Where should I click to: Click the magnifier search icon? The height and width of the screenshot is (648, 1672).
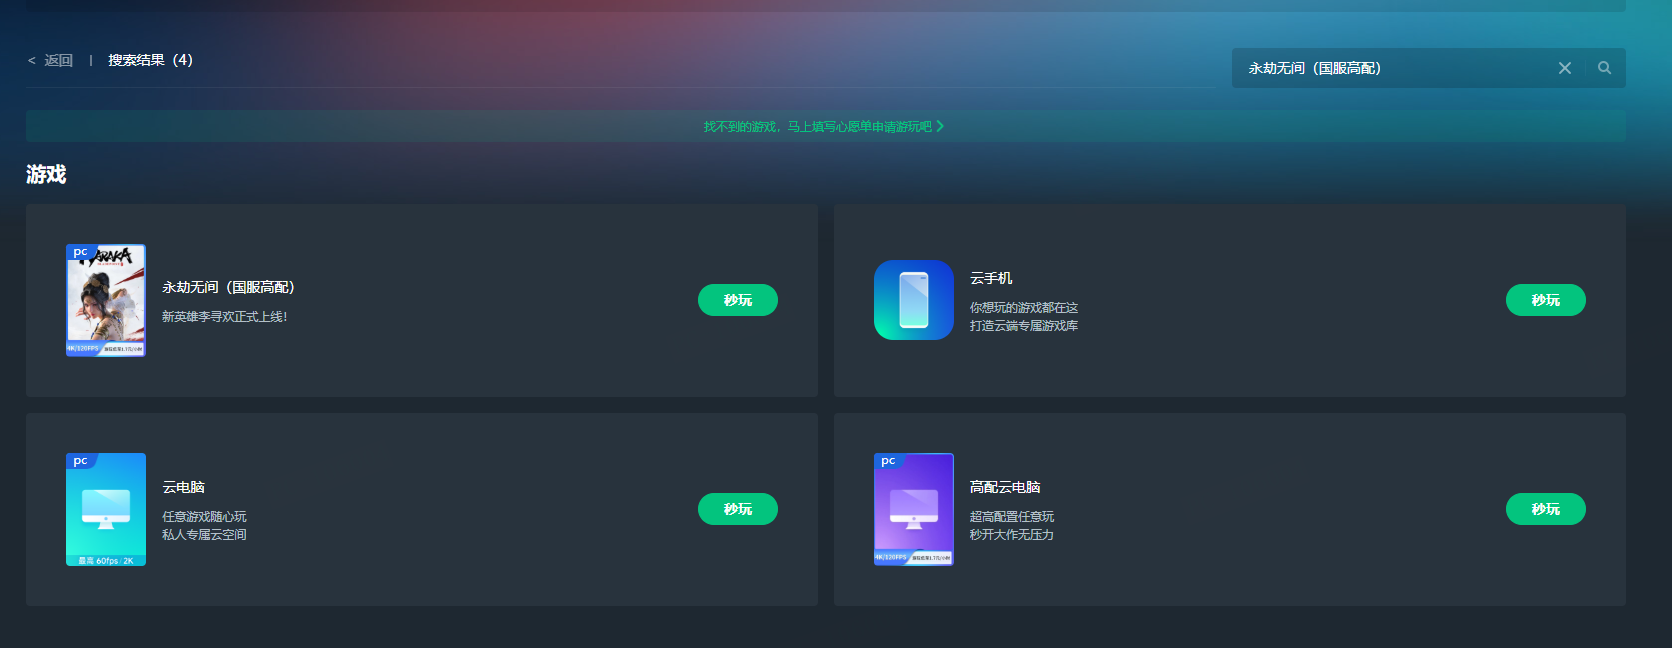[1604, 68]
